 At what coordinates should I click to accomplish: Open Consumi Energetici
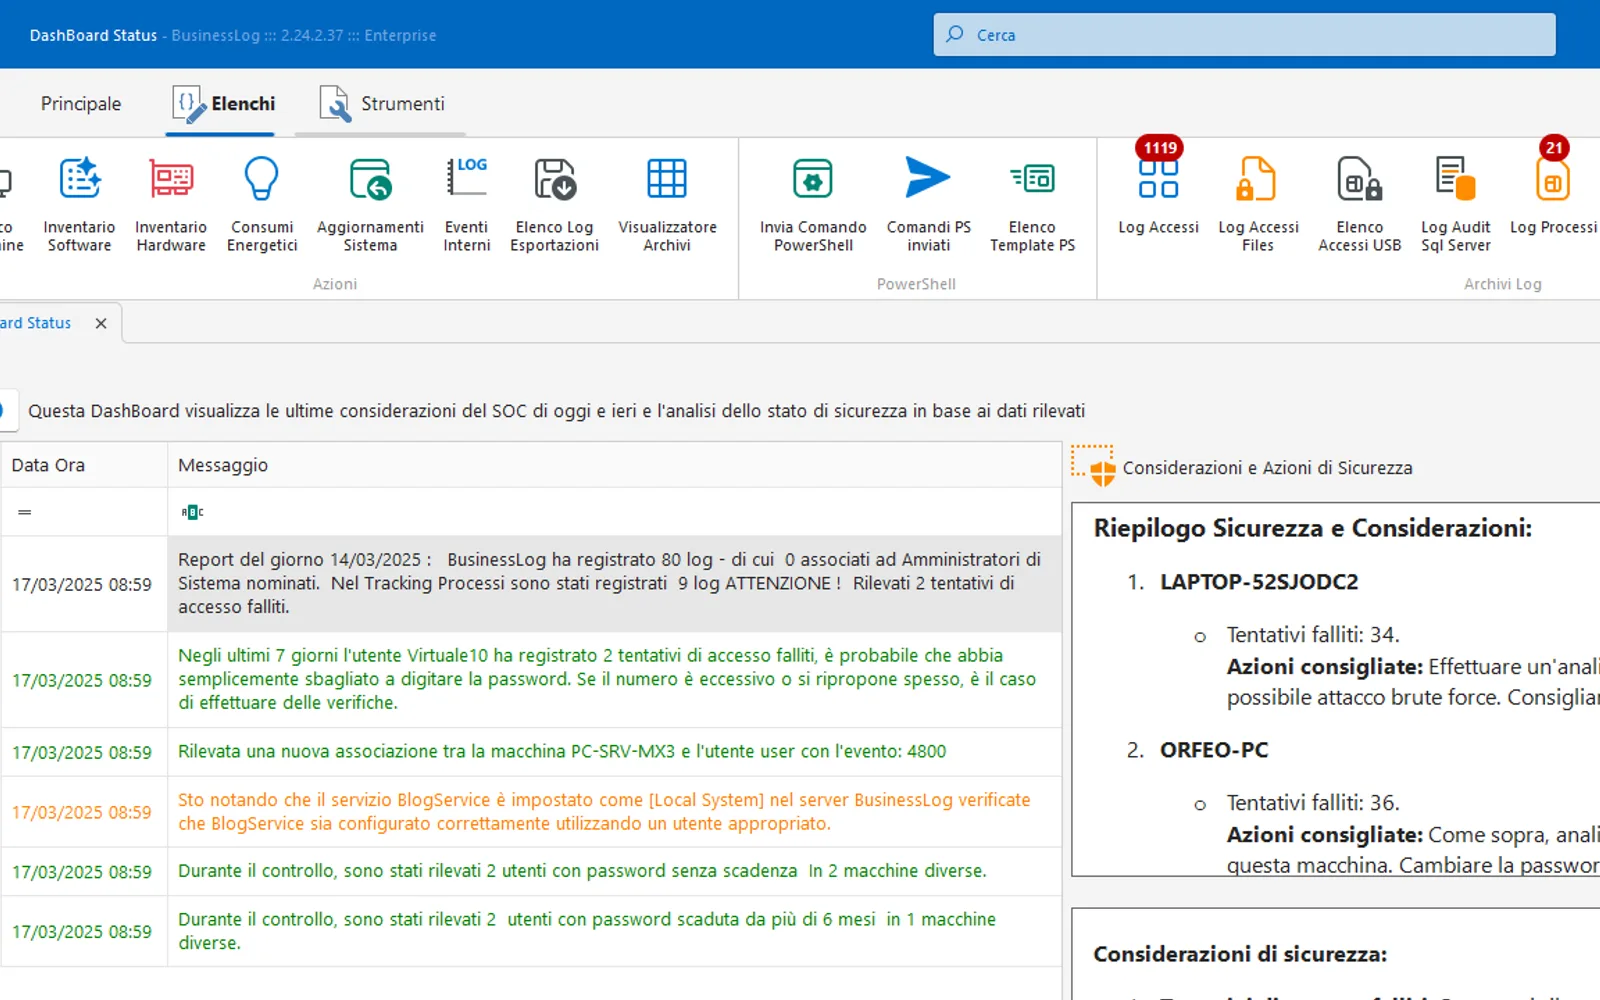pos(262,205)
